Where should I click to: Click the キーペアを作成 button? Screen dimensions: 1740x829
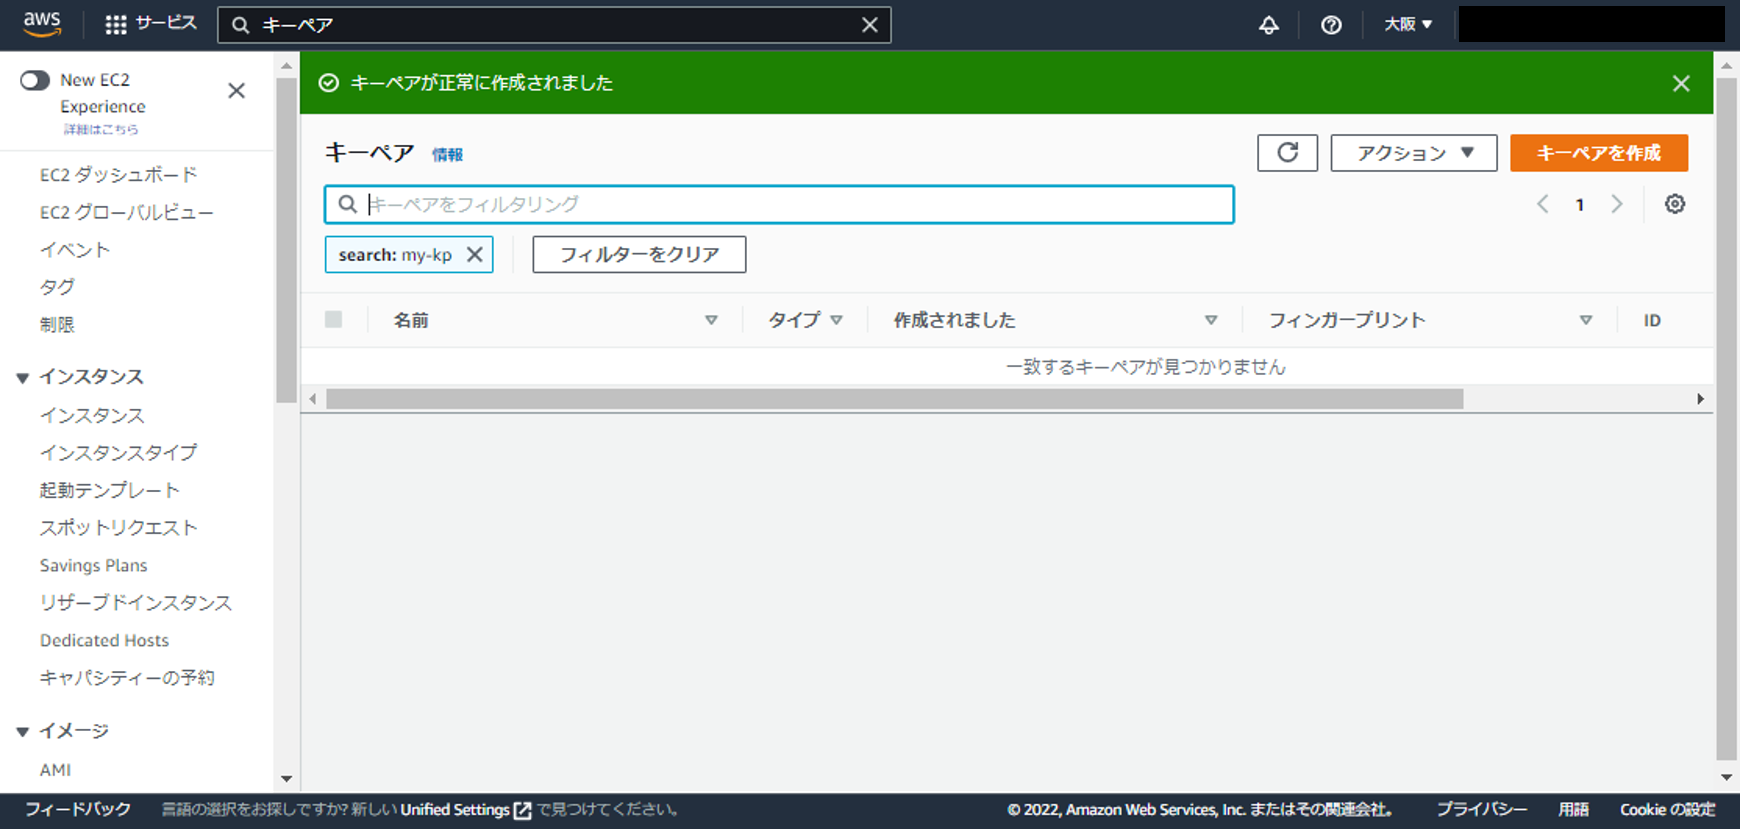[1598, 153]
